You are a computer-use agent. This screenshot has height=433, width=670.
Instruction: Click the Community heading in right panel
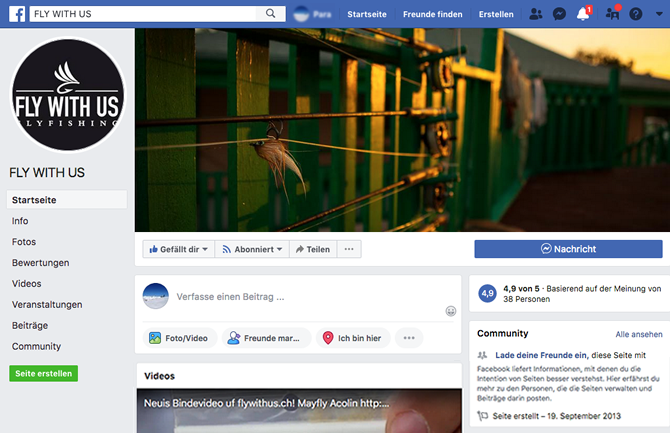click(502, 333)
